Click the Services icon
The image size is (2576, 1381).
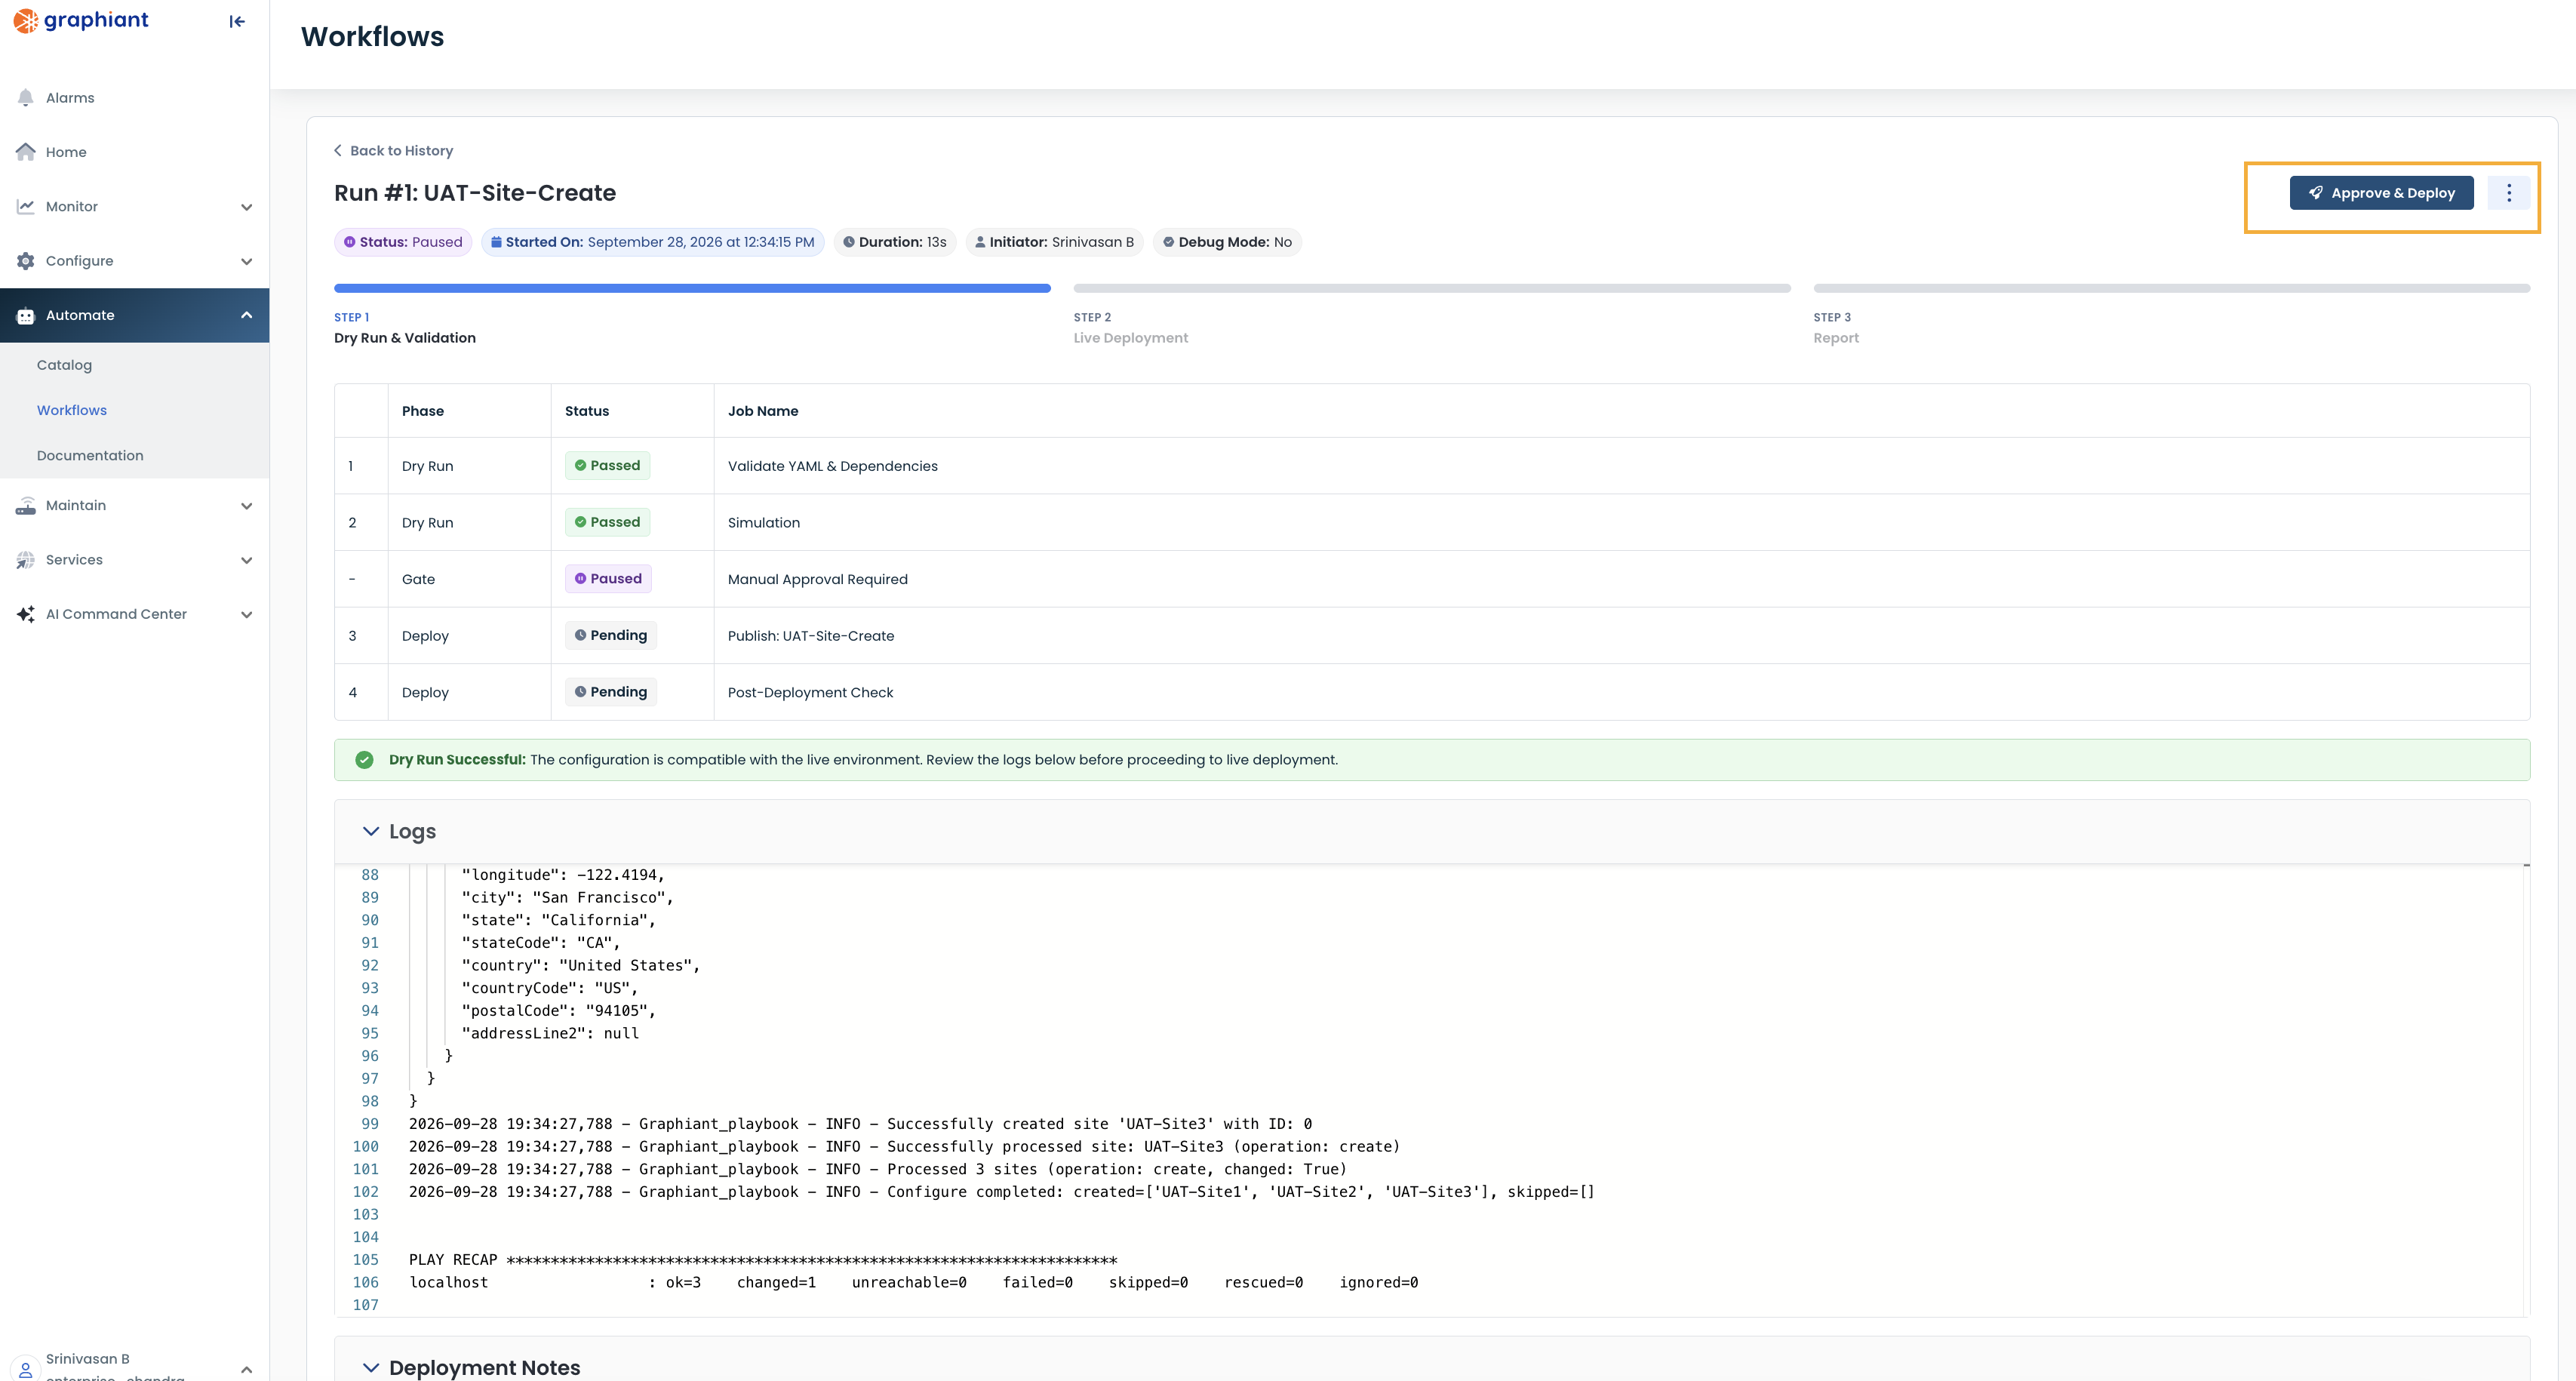[x=26, y=560]
